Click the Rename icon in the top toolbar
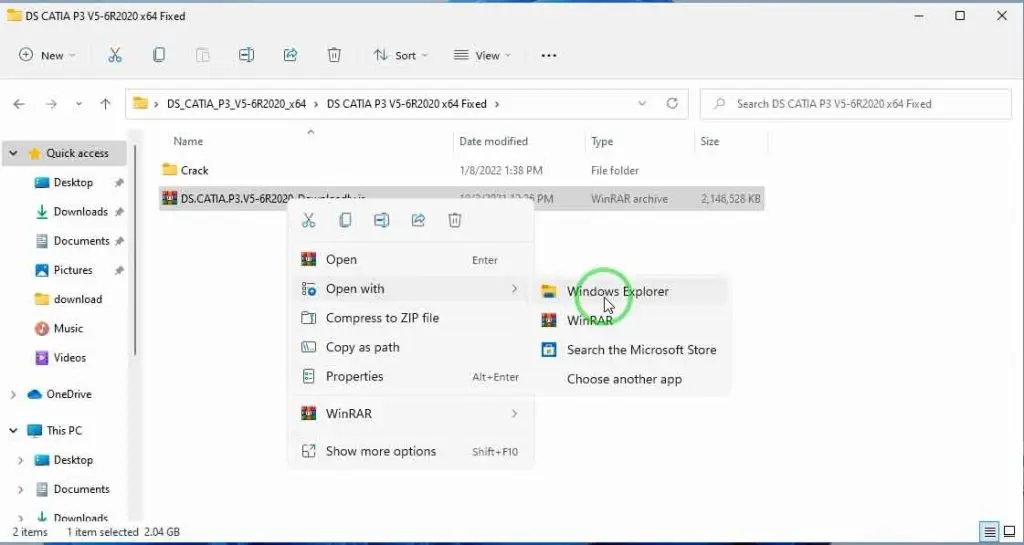Image resolution: width=1024 pixels, height=545 pixels. tap(247, 55)
